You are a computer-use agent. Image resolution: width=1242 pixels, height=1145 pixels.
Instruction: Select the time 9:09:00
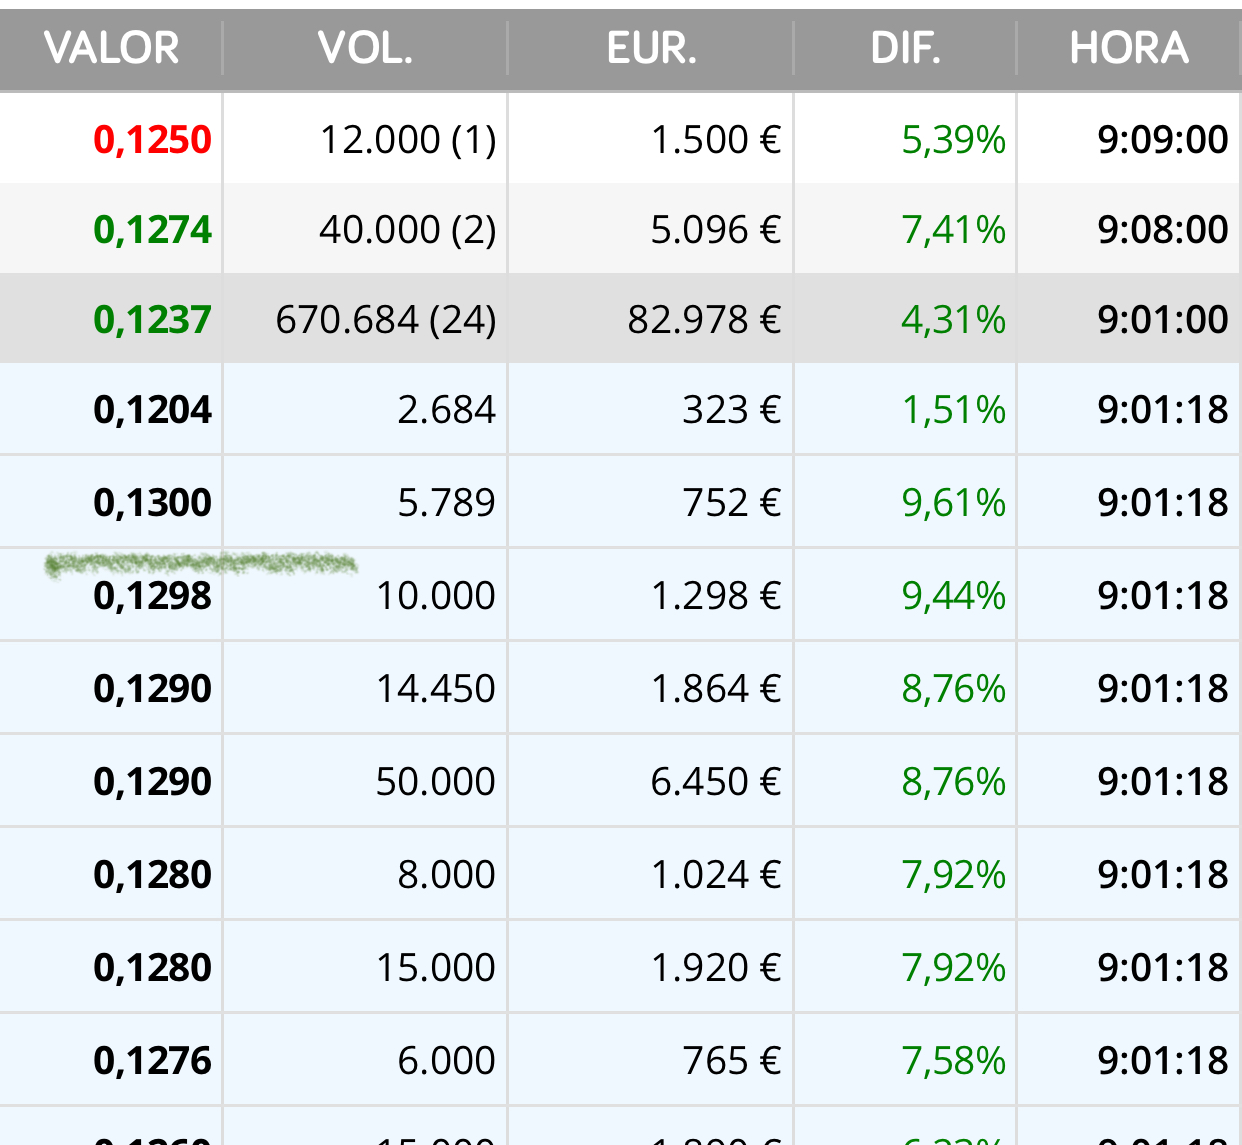(1163, 140)
